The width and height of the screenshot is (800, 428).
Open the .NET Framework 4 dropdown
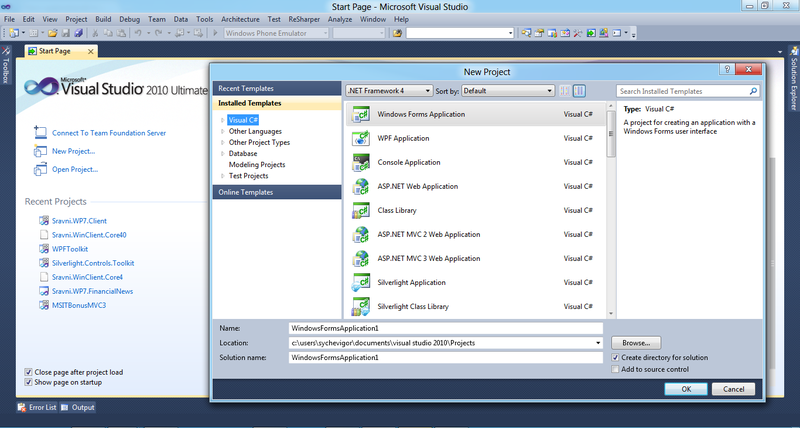click(389, 91)
